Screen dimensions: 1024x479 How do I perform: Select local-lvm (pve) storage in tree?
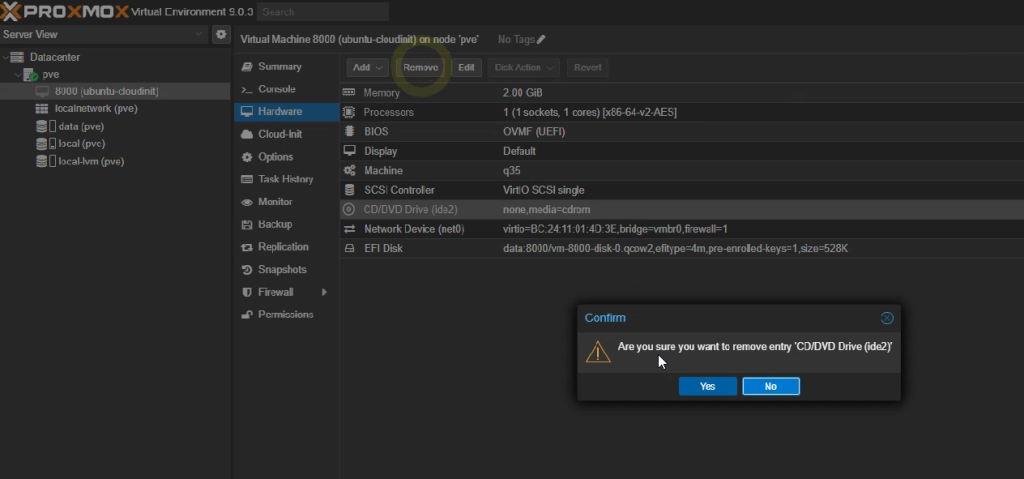point(90,161)
